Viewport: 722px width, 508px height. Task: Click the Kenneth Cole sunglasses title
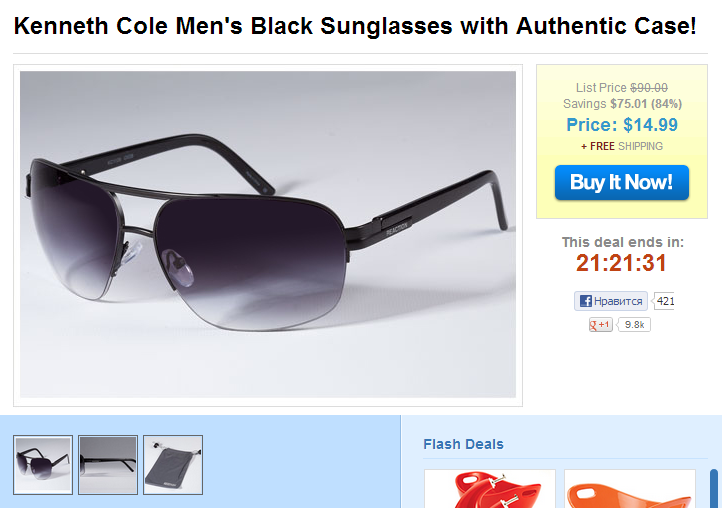pyautogui.click(x=355, y=25)
